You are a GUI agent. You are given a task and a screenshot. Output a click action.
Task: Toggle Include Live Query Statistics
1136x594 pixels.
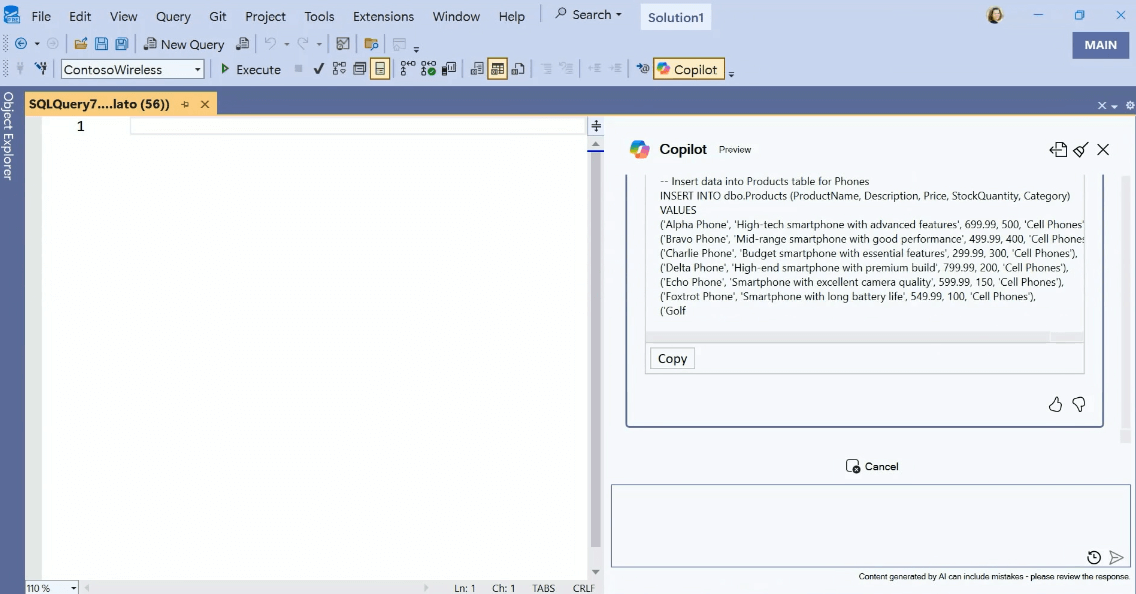428,69
